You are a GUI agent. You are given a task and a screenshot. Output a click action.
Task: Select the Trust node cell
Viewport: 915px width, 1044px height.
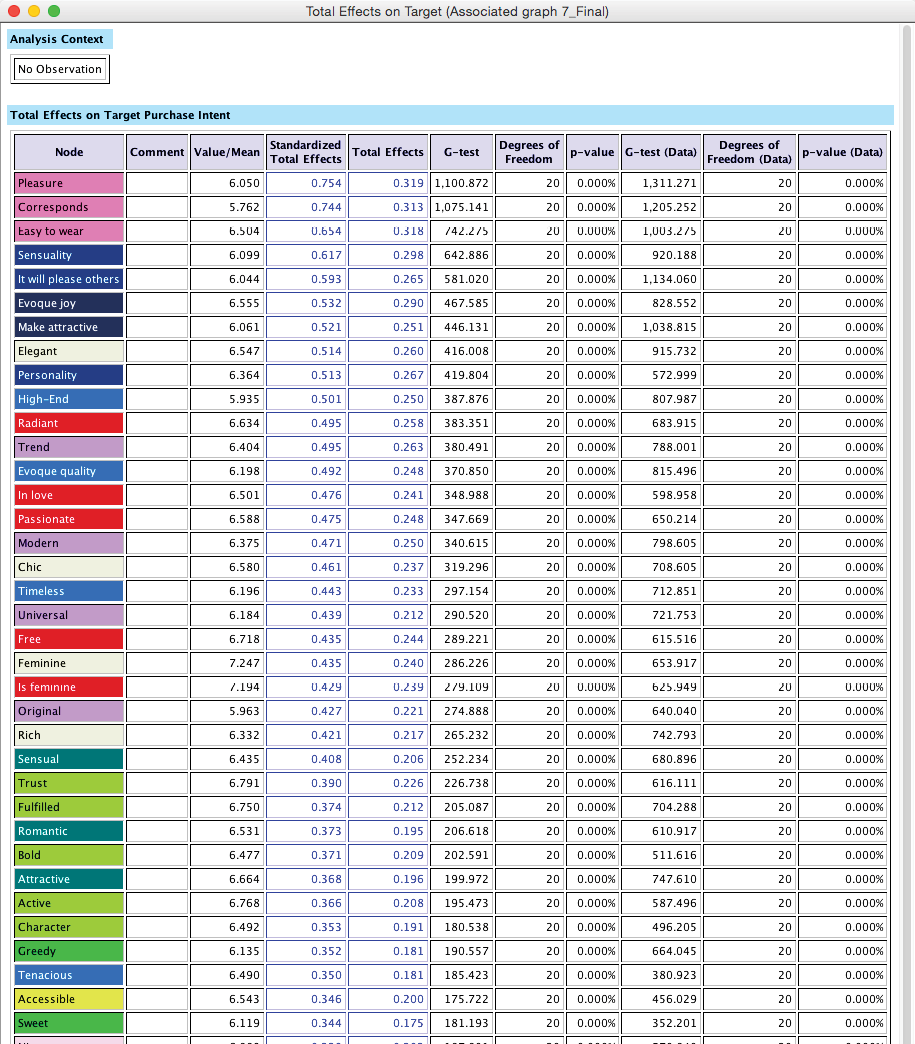pyautogui.click(x=69, y=782)
